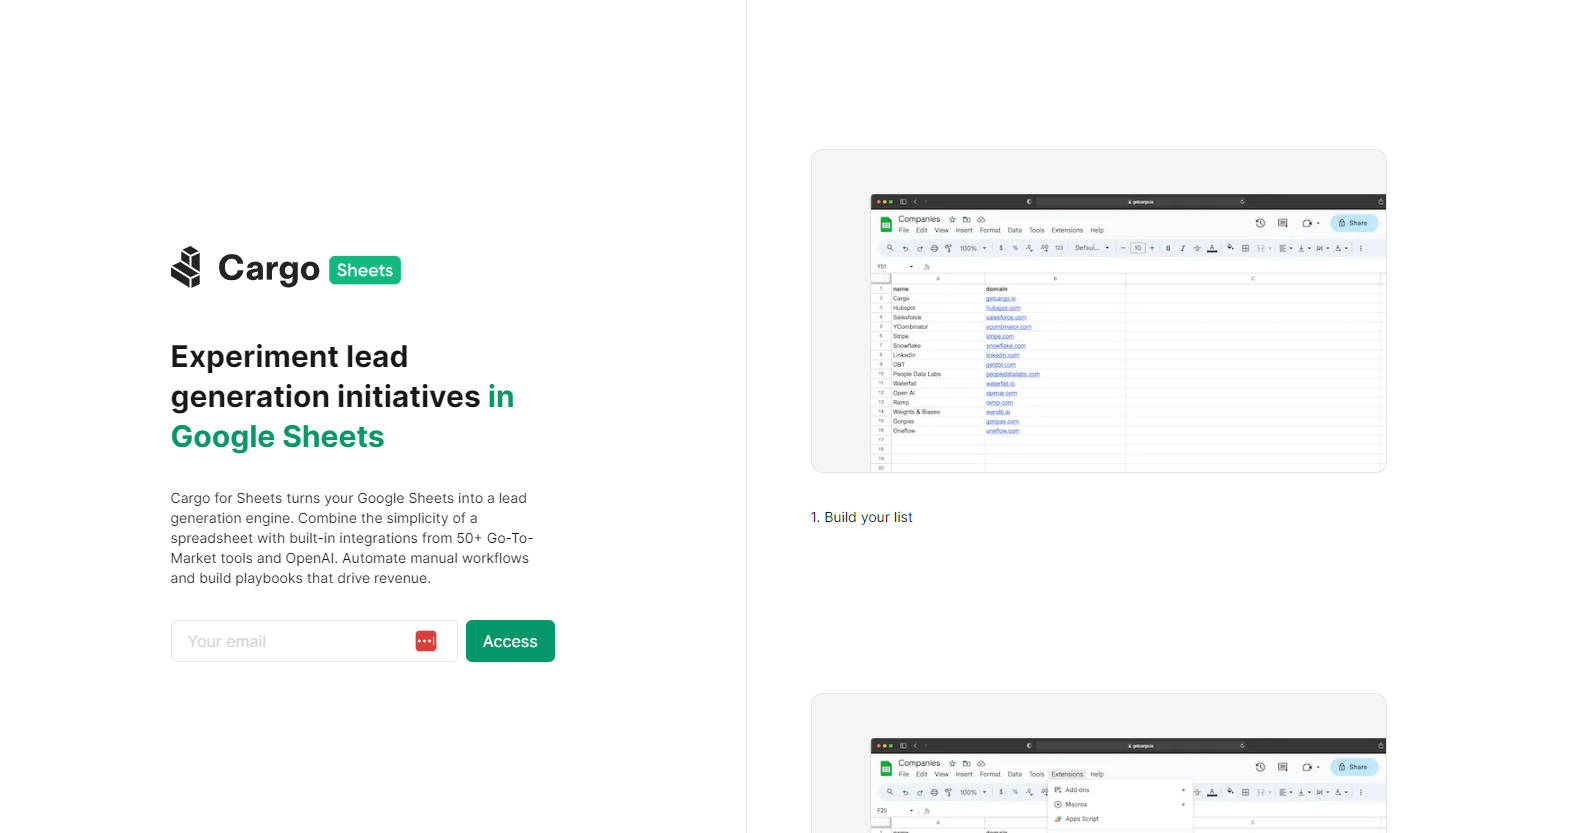Click the 123 number format icon
Screen dimensions: 1593x833
pos(1059,248)
